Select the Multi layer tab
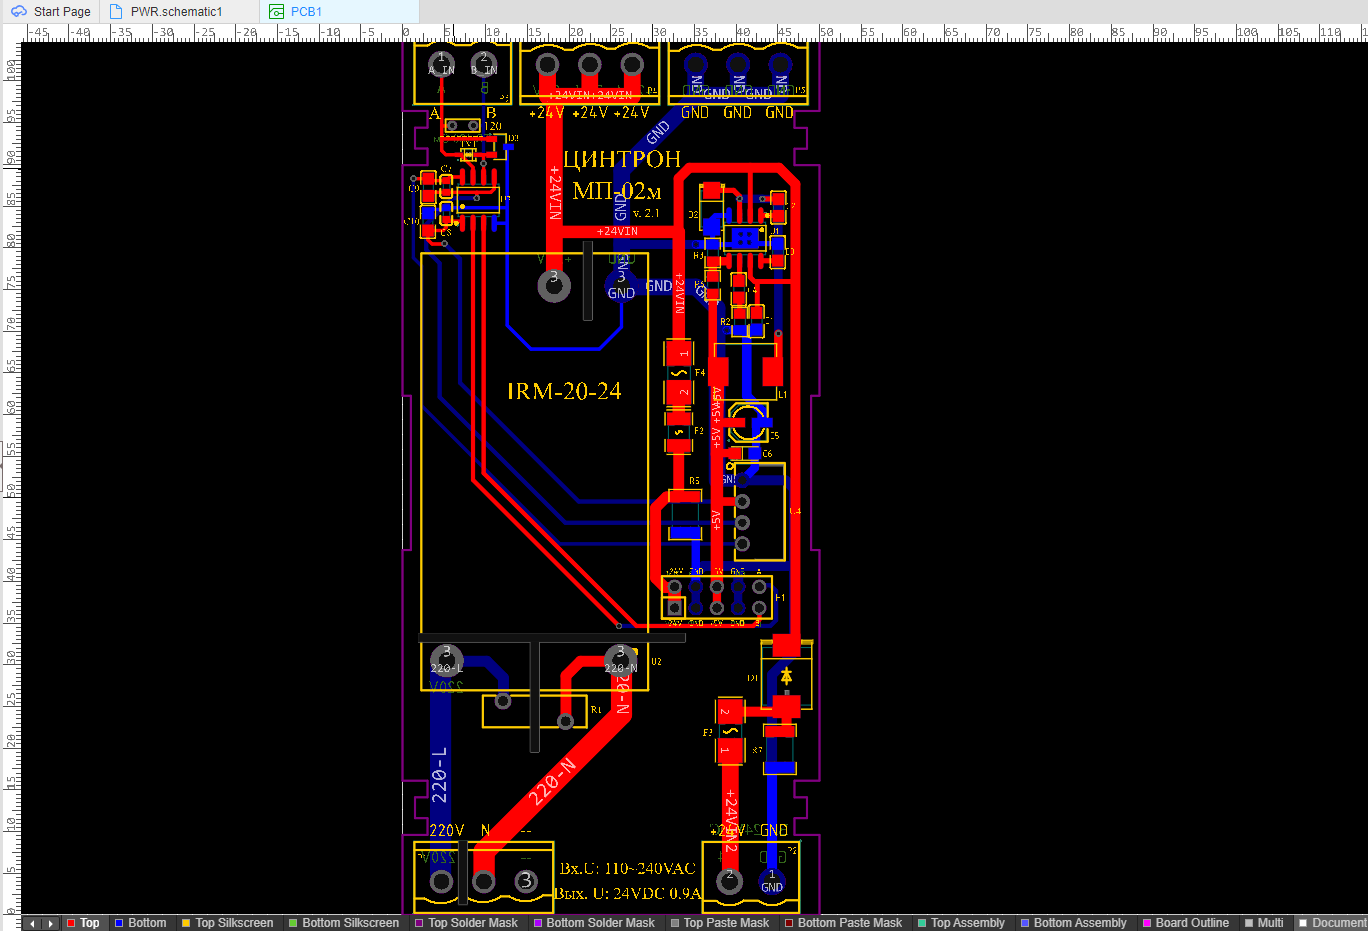 tap(1263, 923)
